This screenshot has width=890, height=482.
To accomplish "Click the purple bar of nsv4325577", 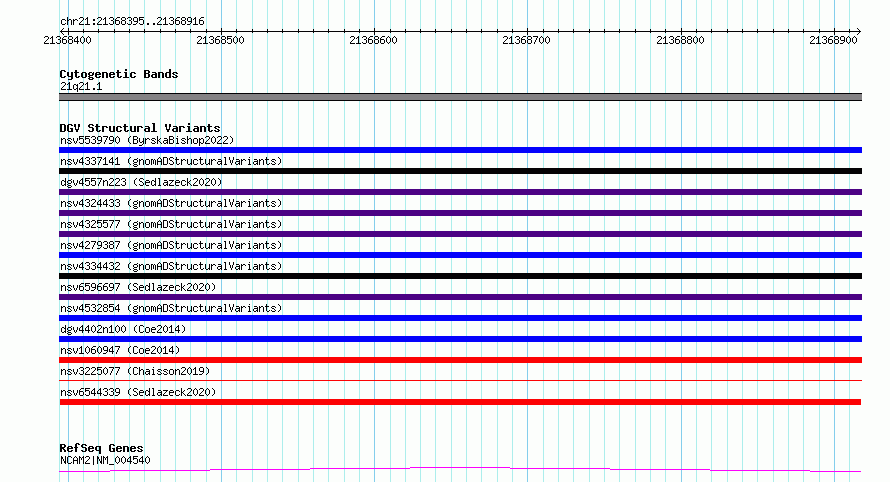I will 460,234.
